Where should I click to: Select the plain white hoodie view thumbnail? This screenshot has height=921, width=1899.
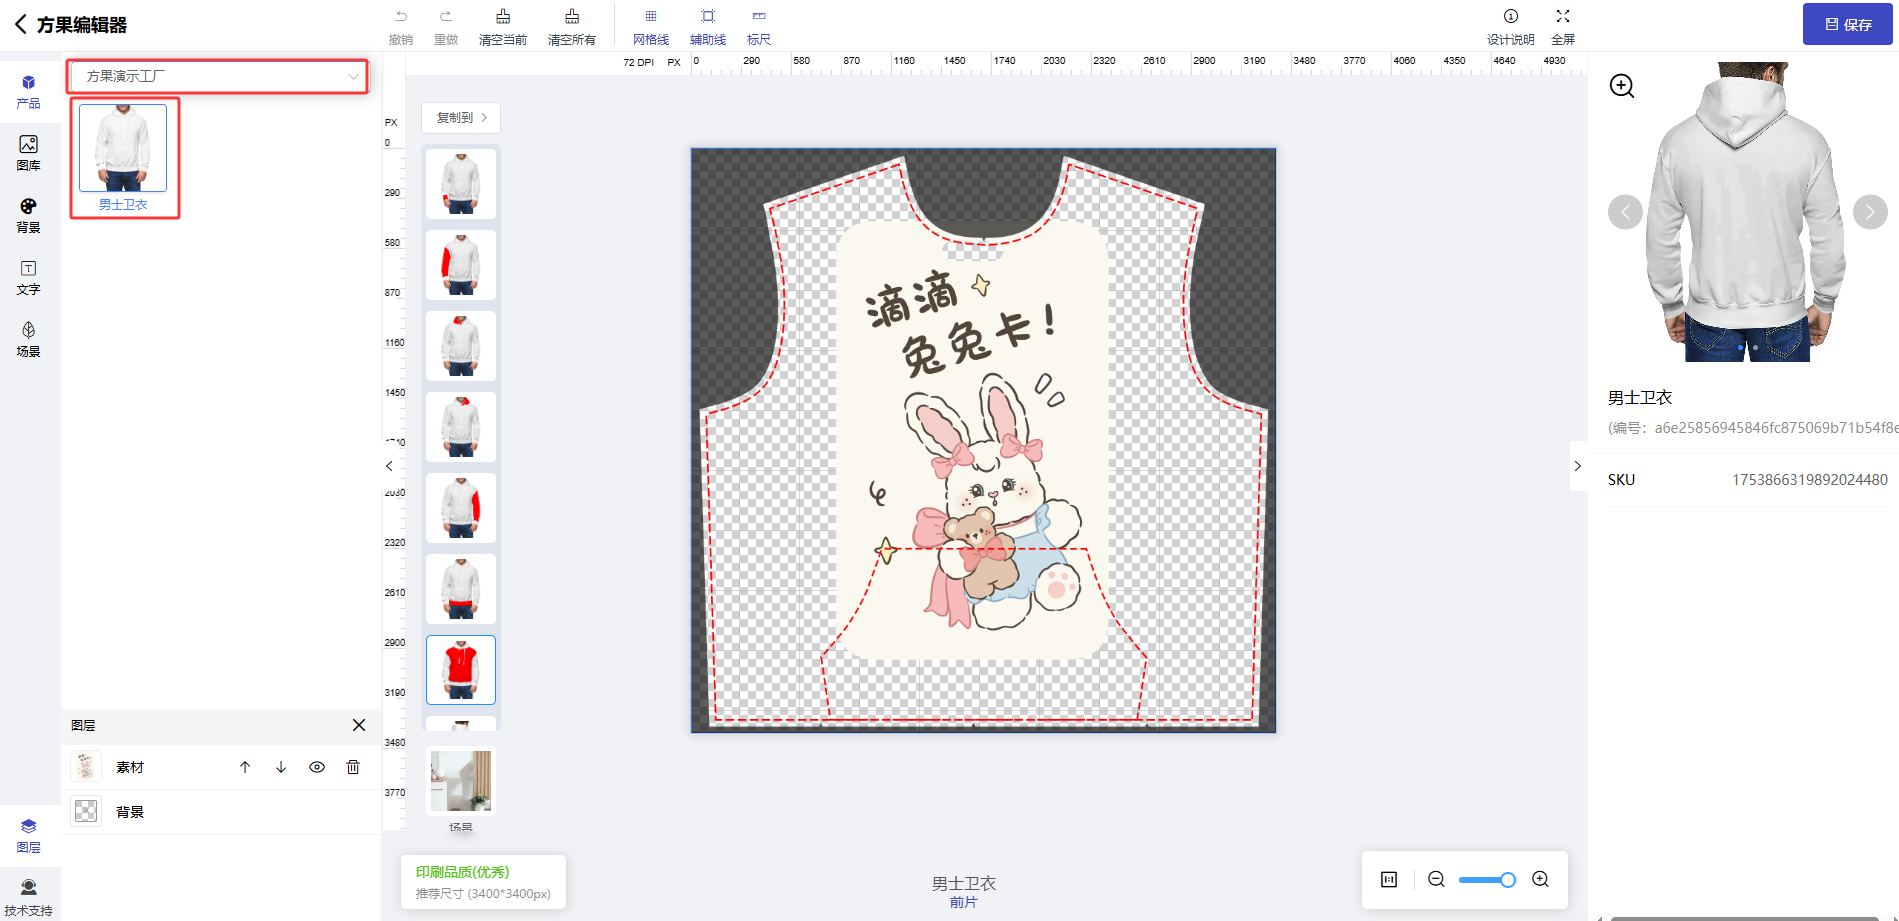[461, 184]
